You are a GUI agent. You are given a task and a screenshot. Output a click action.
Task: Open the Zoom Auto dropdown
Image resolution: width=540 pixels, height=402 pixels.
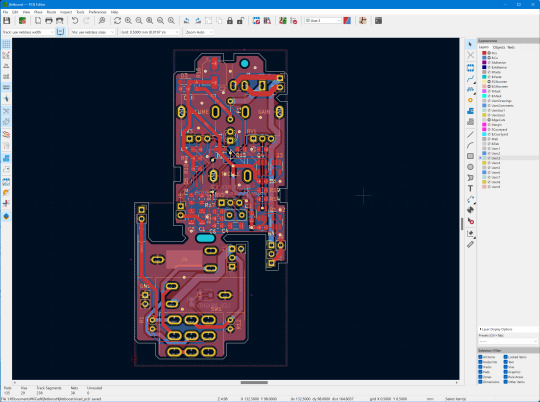coord(199,32)
